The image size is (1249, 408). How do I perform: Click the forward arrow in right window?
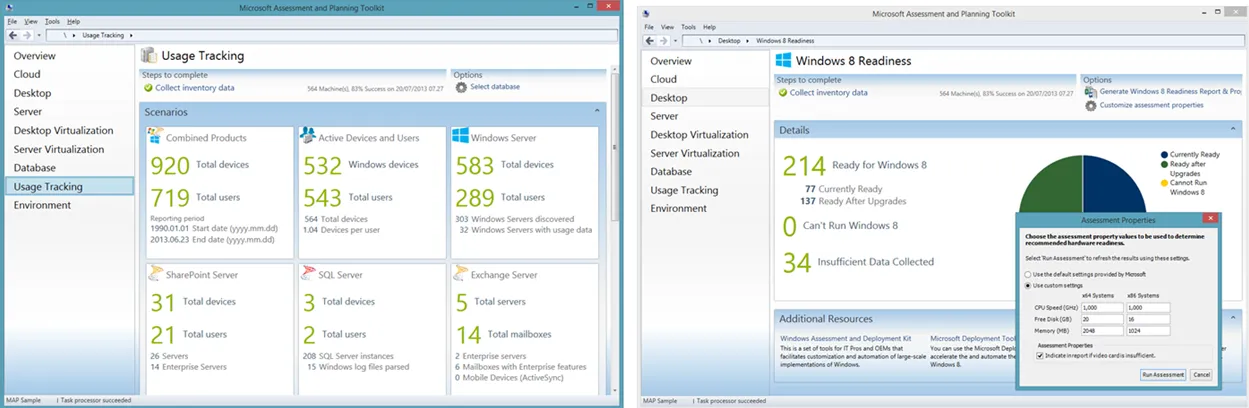pos(664,40)
